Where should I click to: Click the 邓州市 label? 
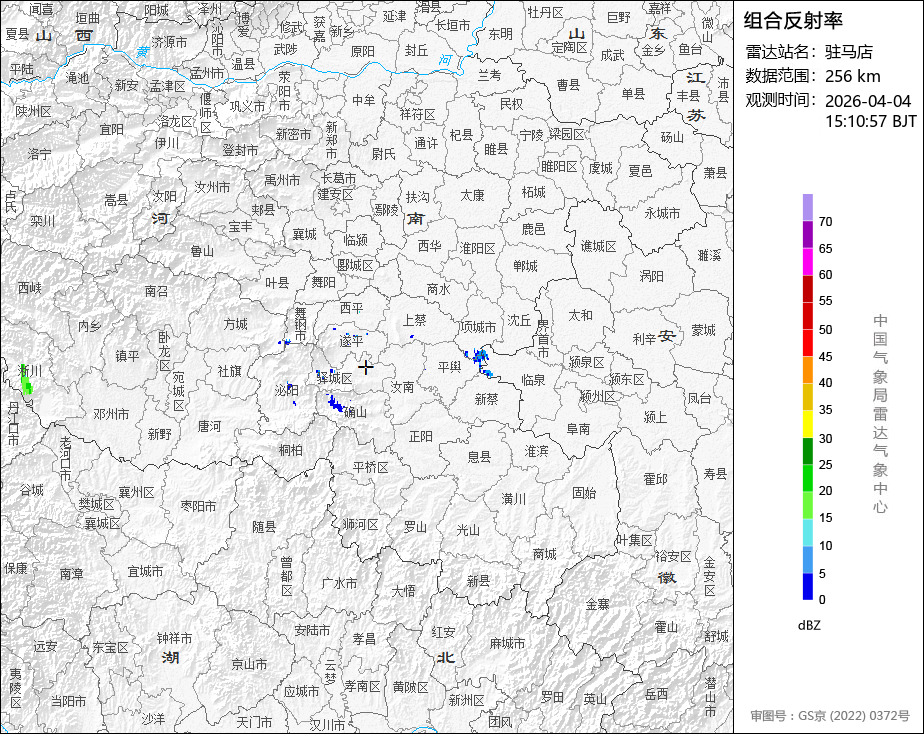coord(111,414)
